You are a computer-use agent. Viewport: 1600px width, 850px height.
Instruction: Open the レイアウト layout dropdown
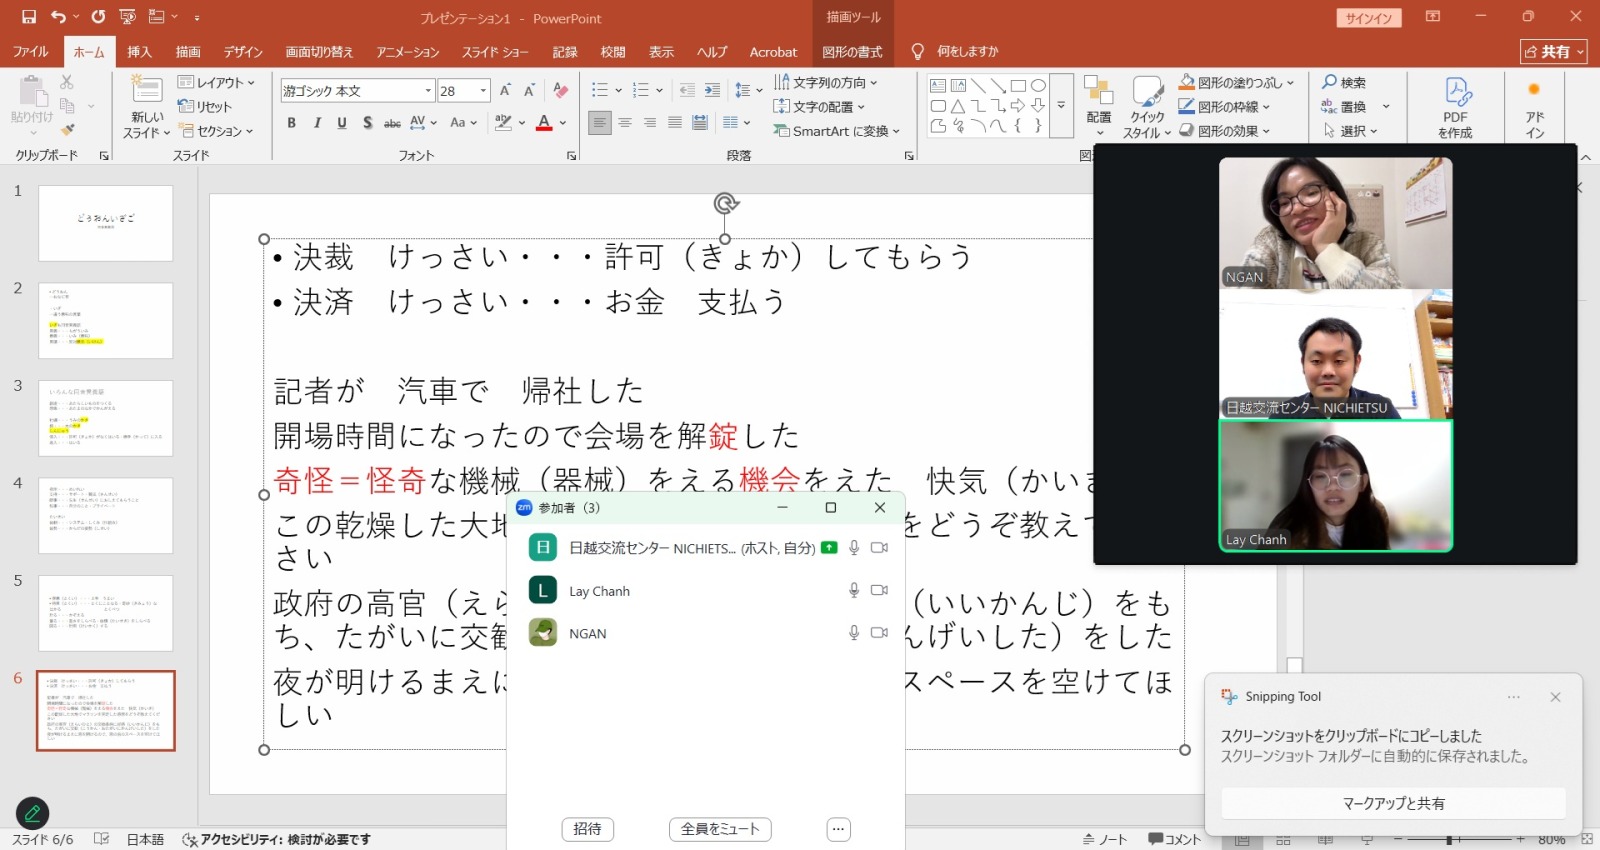click(x=216, y=82)
